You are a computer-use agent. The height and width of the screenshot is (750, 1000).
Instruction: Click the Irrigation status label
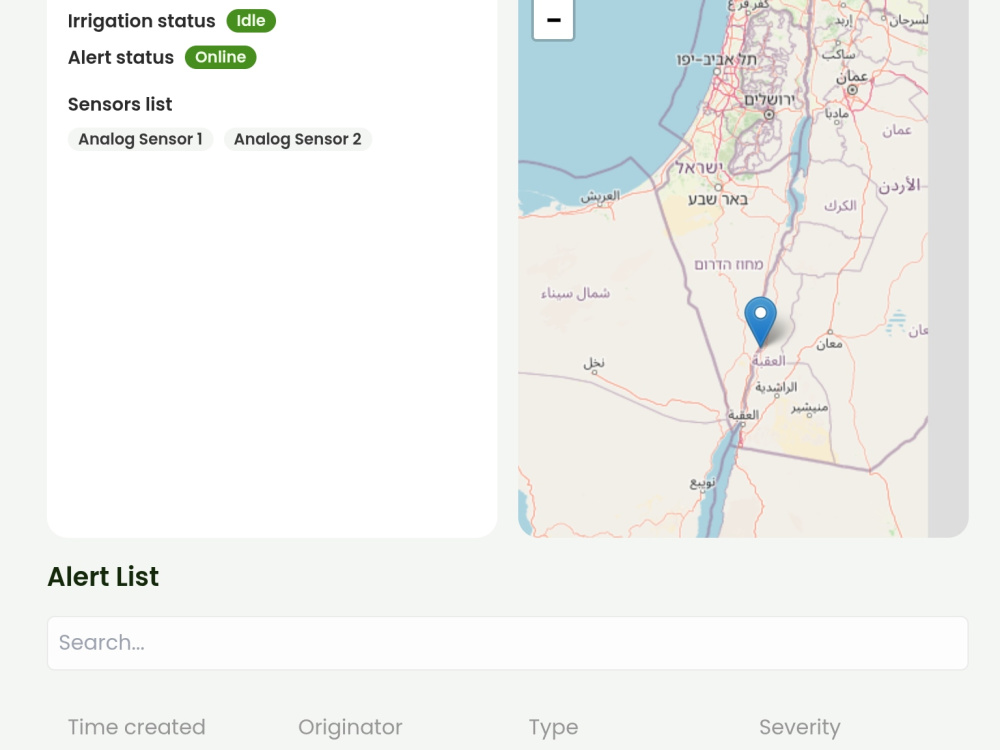click(142, 21)
